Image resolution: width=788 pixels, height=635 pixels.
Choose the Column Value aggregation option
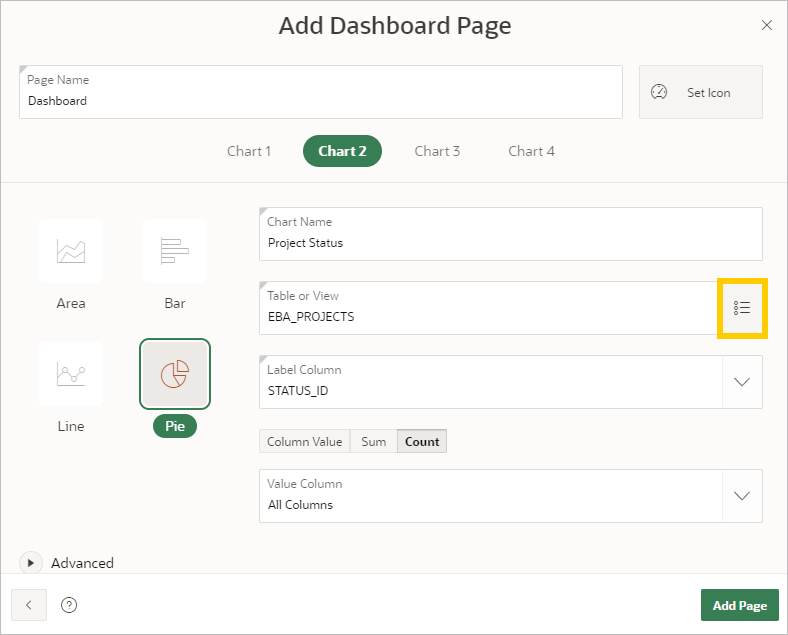[305, 441]
